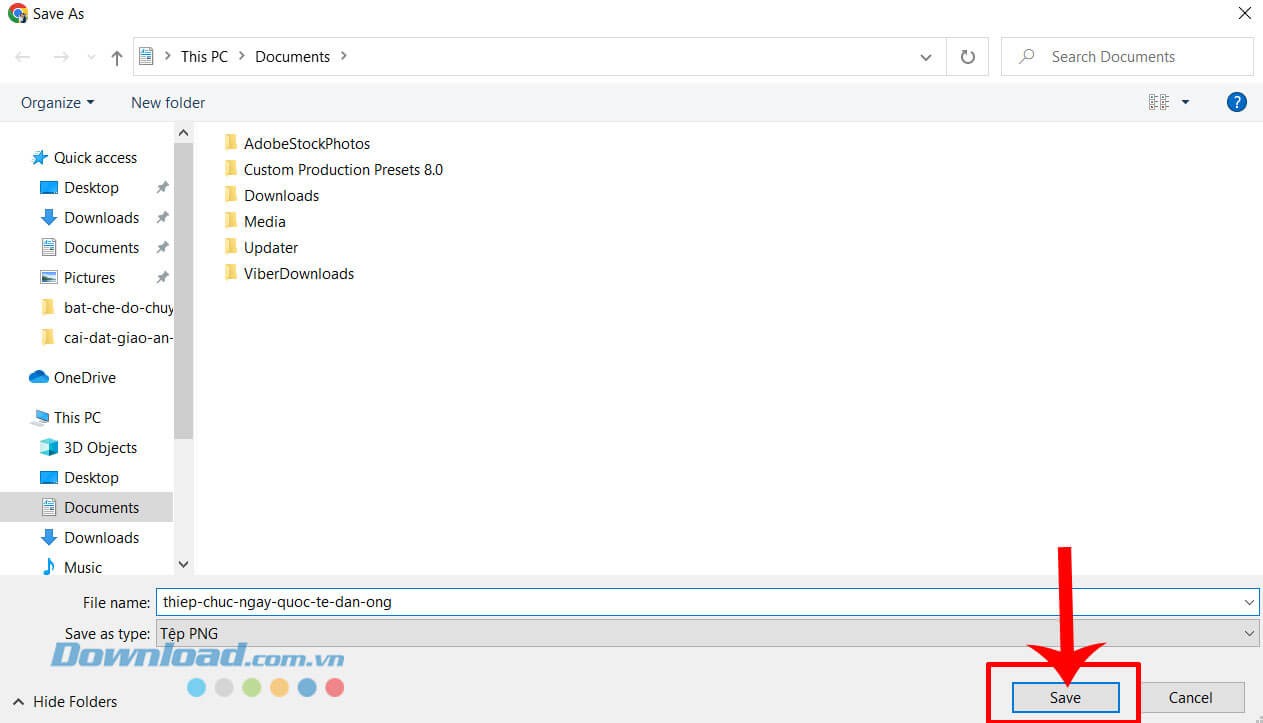Expand the address bar history dropdown
The image size is (1263, 723).
[x=926, y=57]
